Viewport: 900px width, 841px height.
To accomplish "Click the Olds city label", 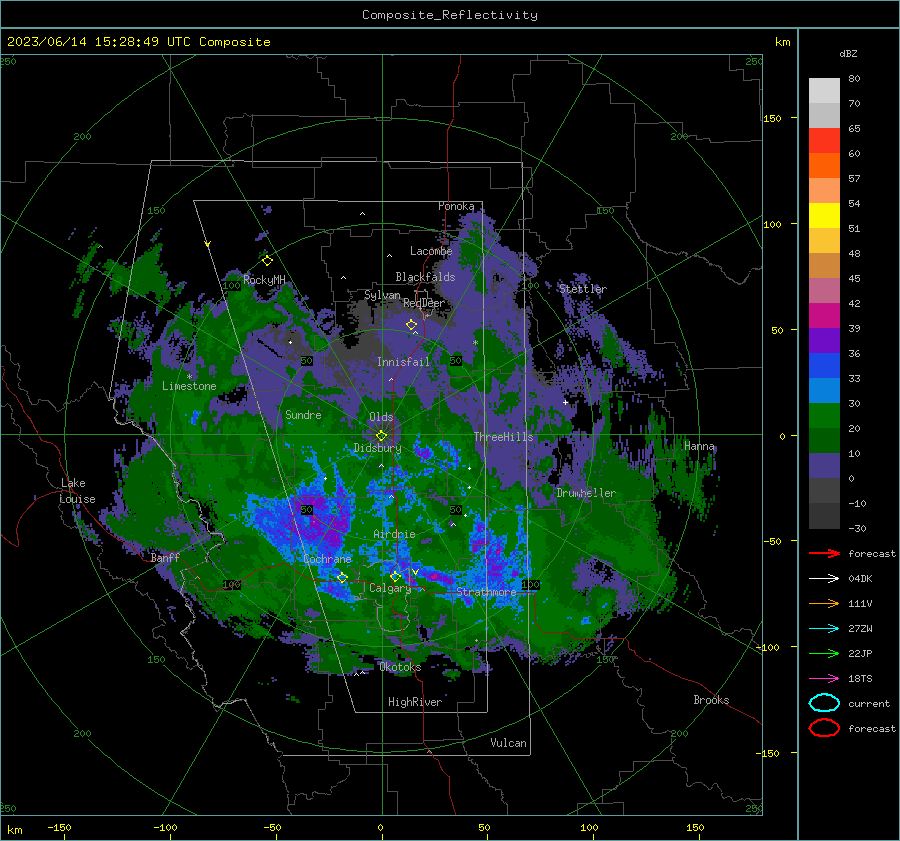I will [381, 417].
